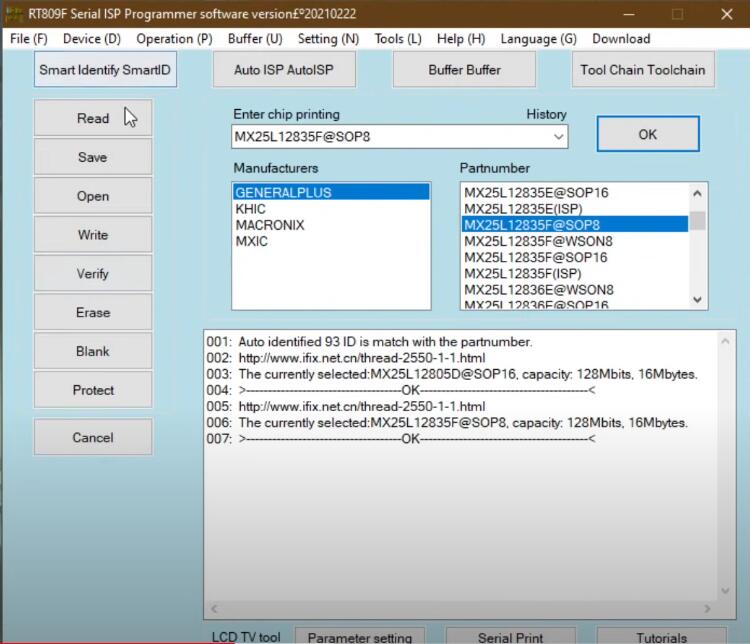
Task: Click log line 007 OK separator
Action: click(417, 439)
